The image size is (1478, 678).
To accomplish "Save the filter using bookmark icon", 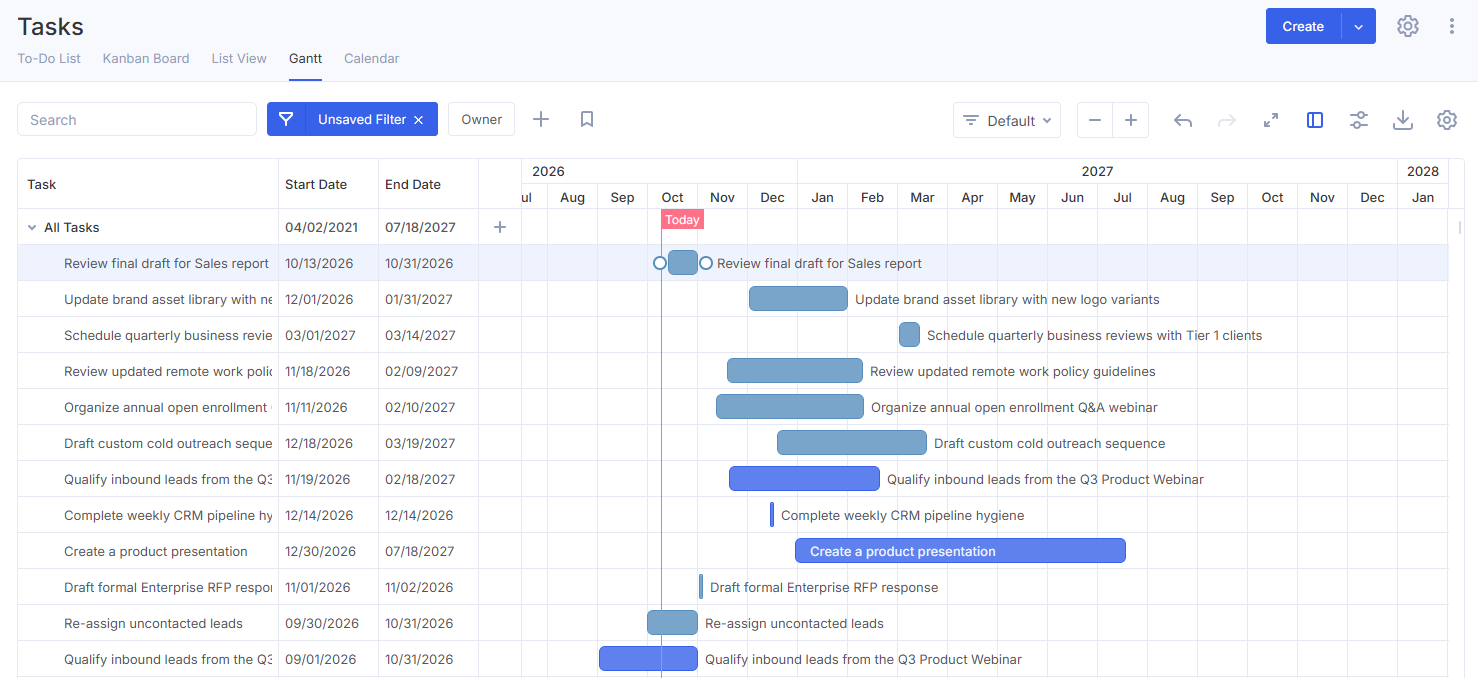I will (587, 119).
